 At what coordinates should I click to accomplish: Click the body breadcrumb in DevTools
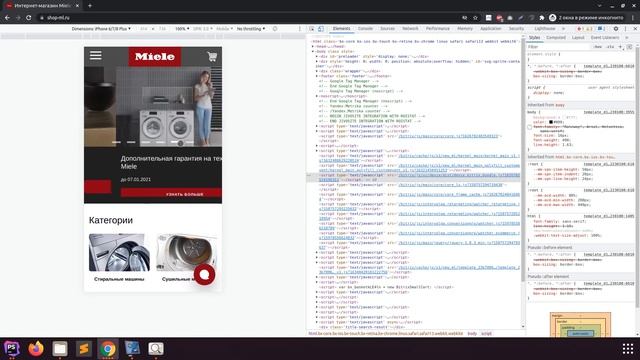[x=472, y=333]
